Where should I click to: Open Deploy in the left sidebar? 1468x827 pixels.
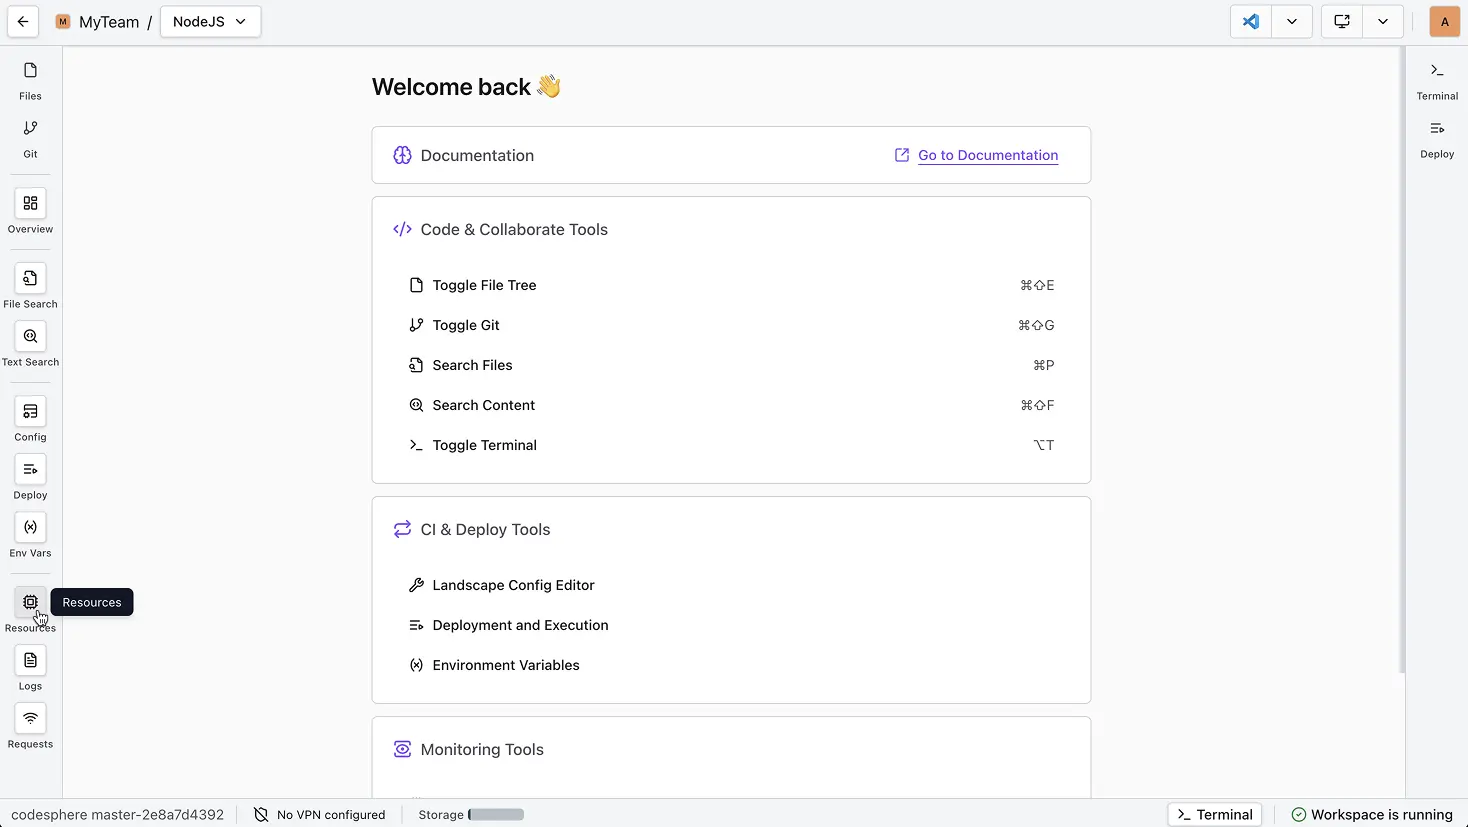coord(30,470)
